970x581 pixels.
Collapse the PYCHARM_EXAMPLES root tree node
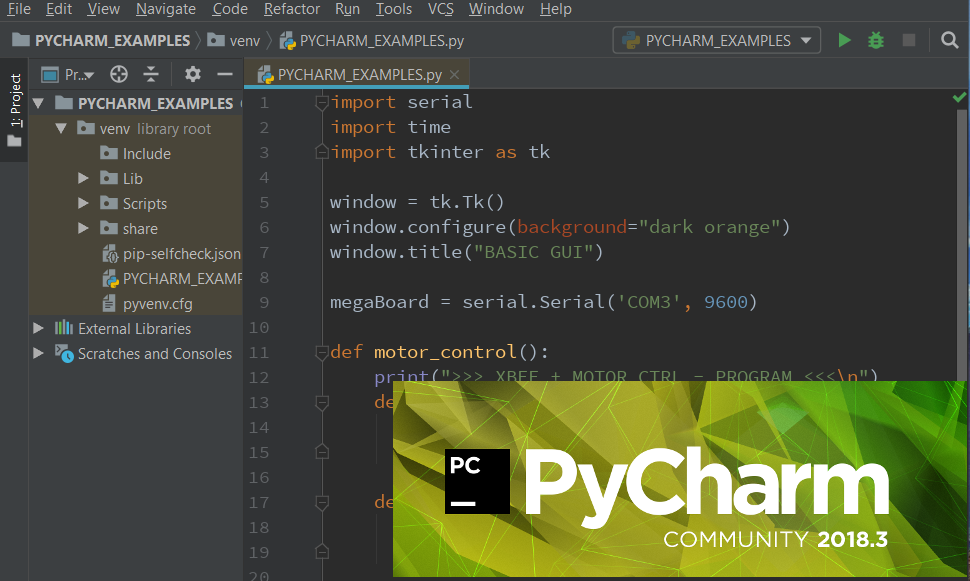click(x=38, y=103)
